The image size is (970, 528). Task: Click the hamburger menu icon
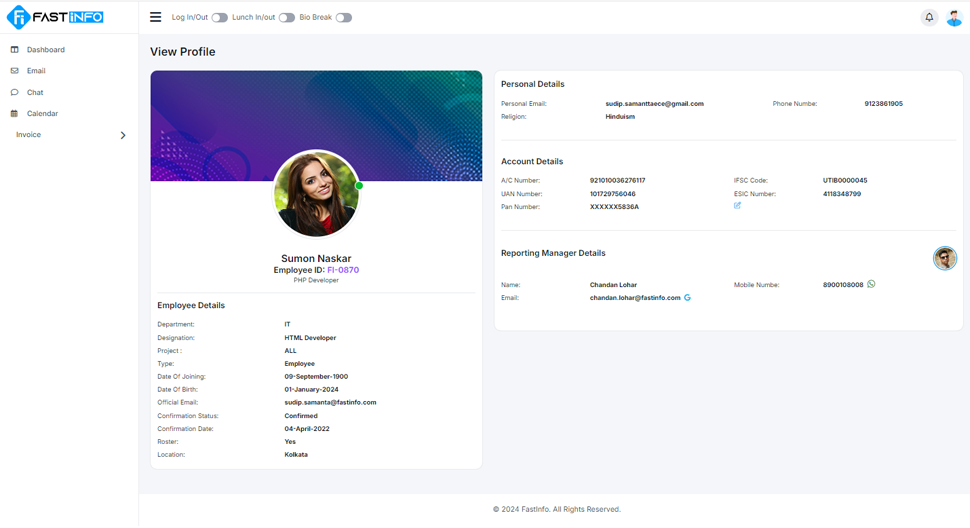coord(155,17)
